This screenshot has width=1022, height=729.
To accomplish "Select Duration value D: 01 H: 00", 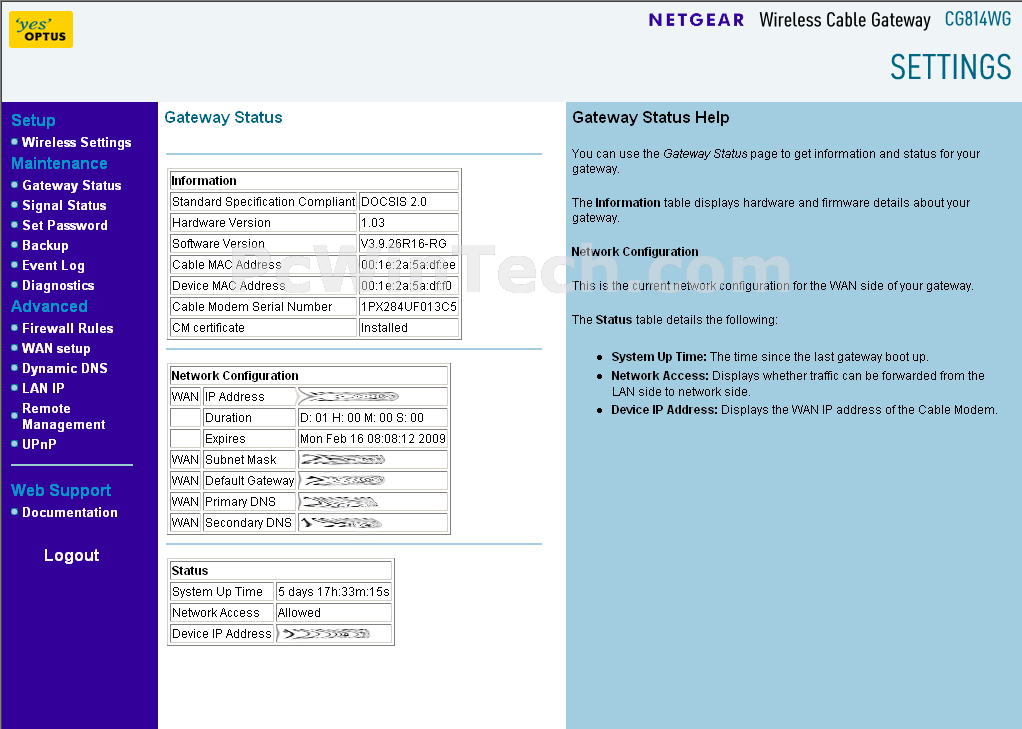I will point(373,417).
